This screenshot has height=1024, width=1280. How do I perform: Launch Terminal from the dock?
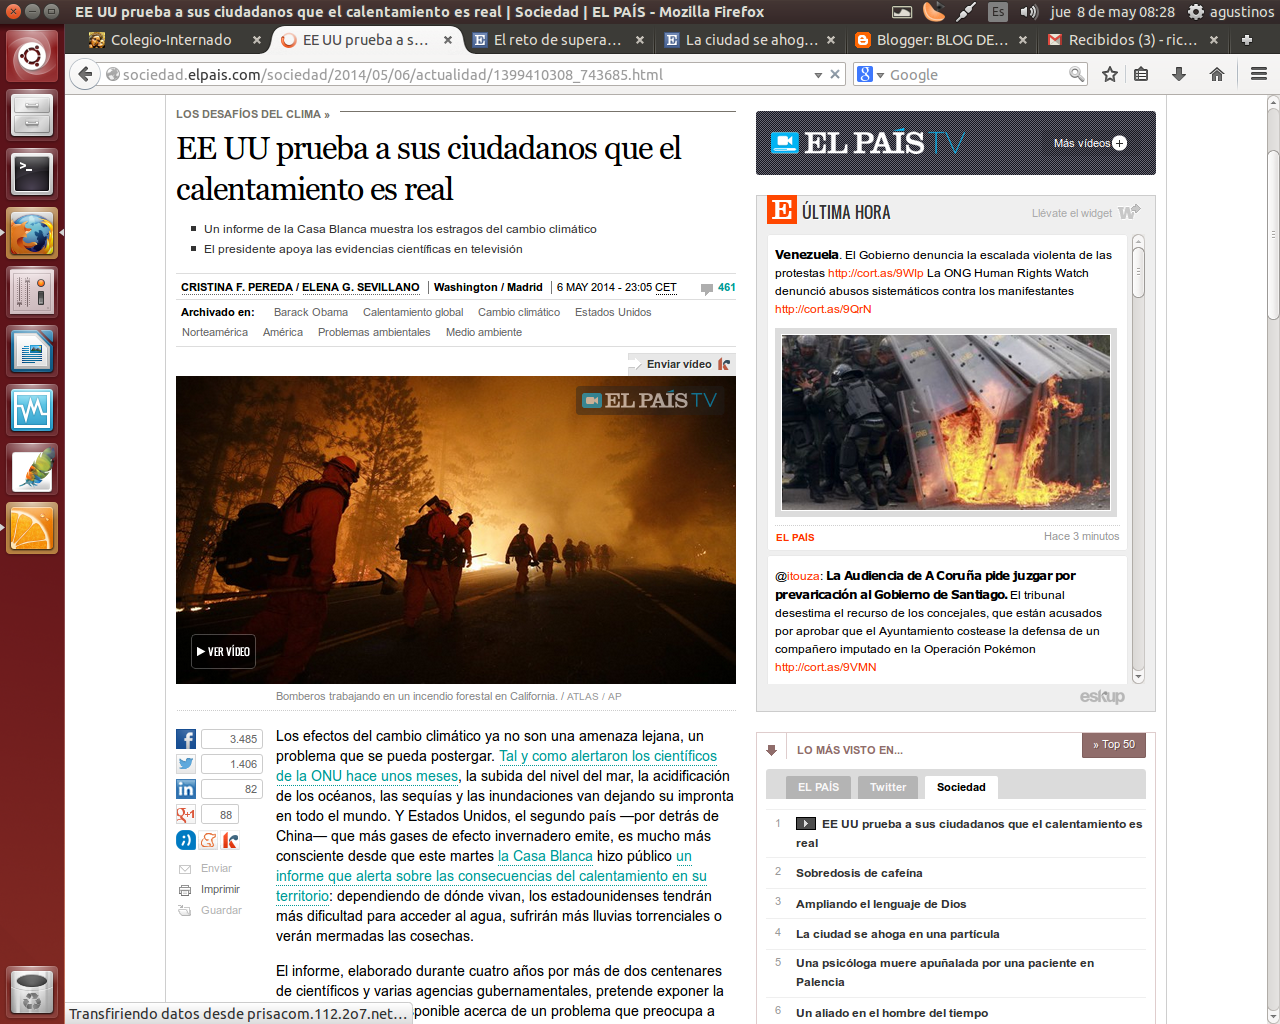[x=32, y=174]
